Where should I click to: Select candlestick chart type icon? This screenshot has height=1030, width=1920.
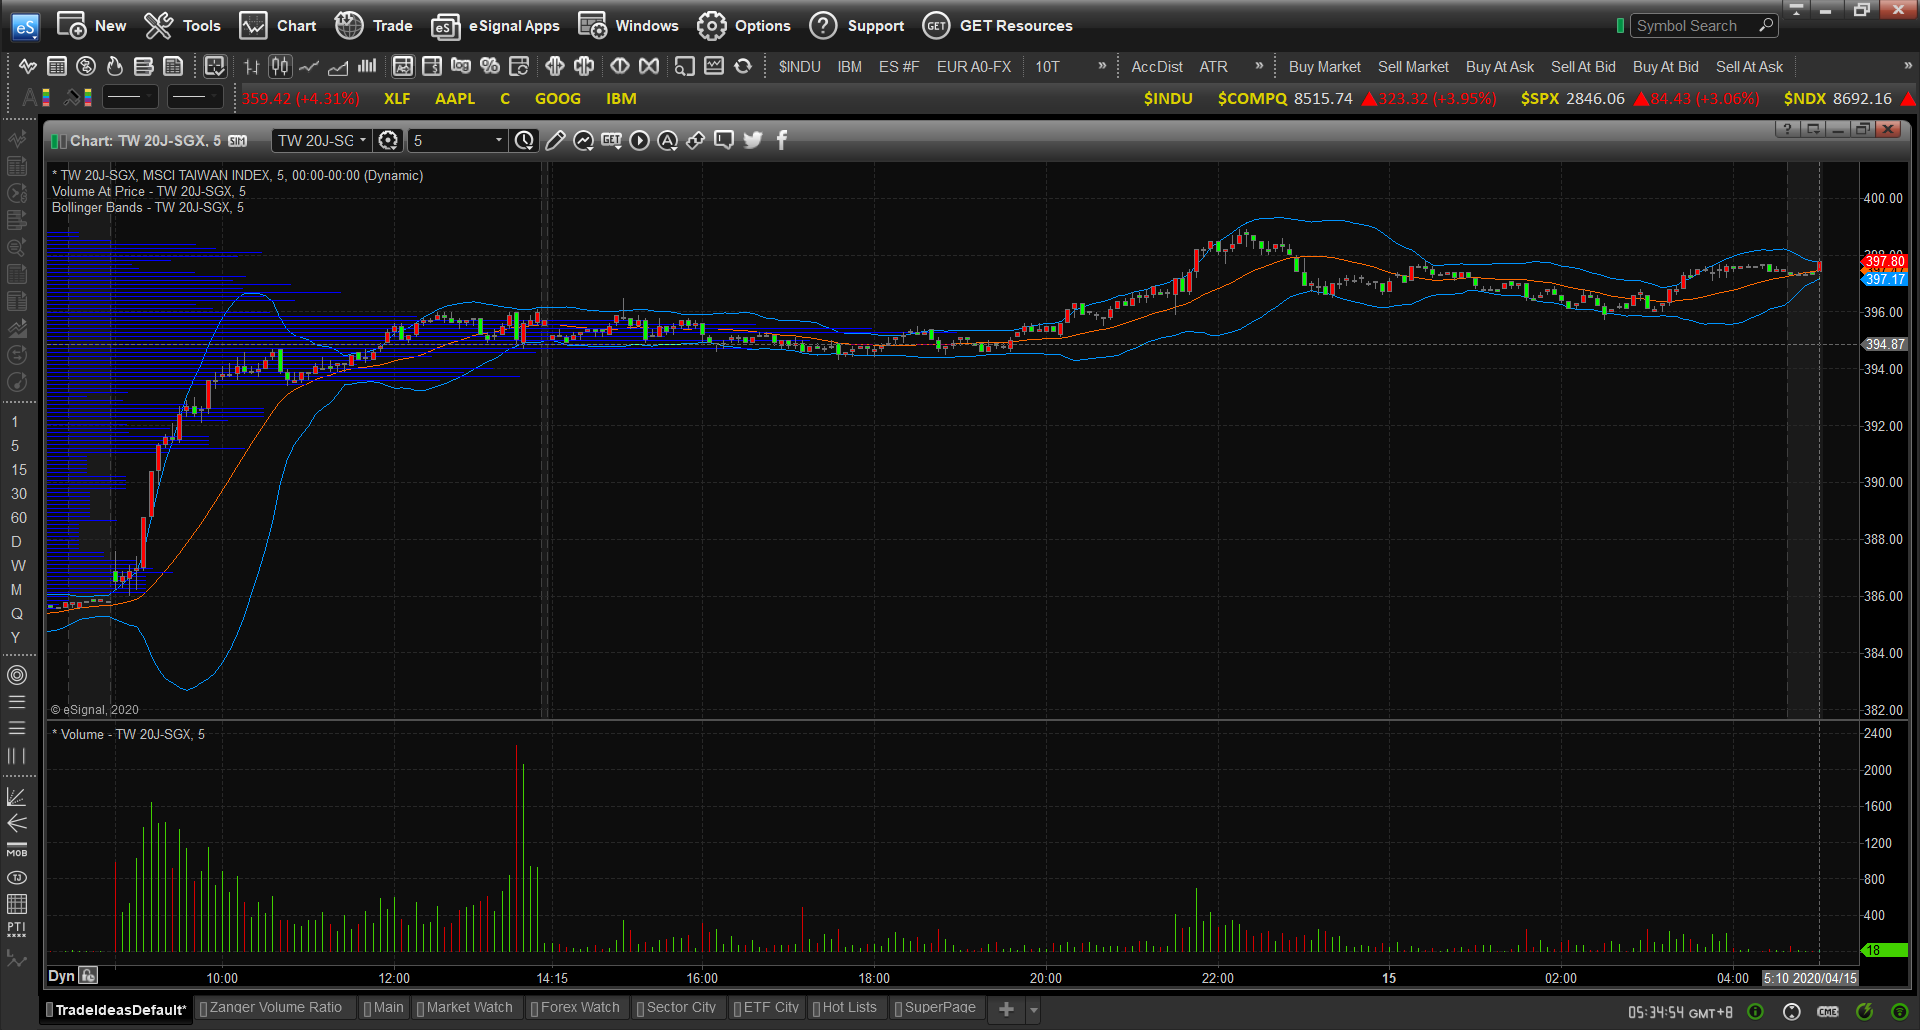[280, 66]
